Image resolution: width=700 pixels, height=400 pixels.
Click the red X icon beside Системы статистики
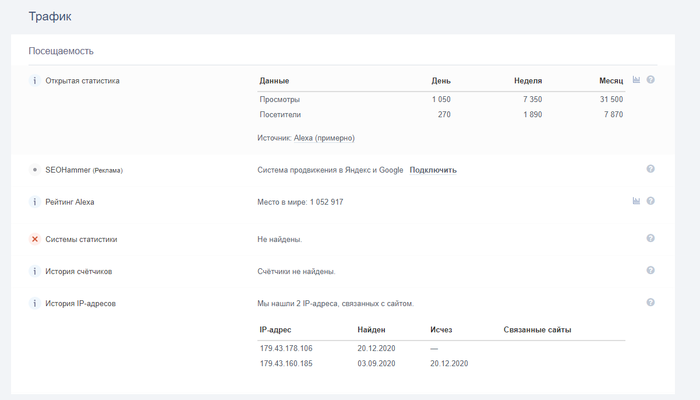(35, 239)
